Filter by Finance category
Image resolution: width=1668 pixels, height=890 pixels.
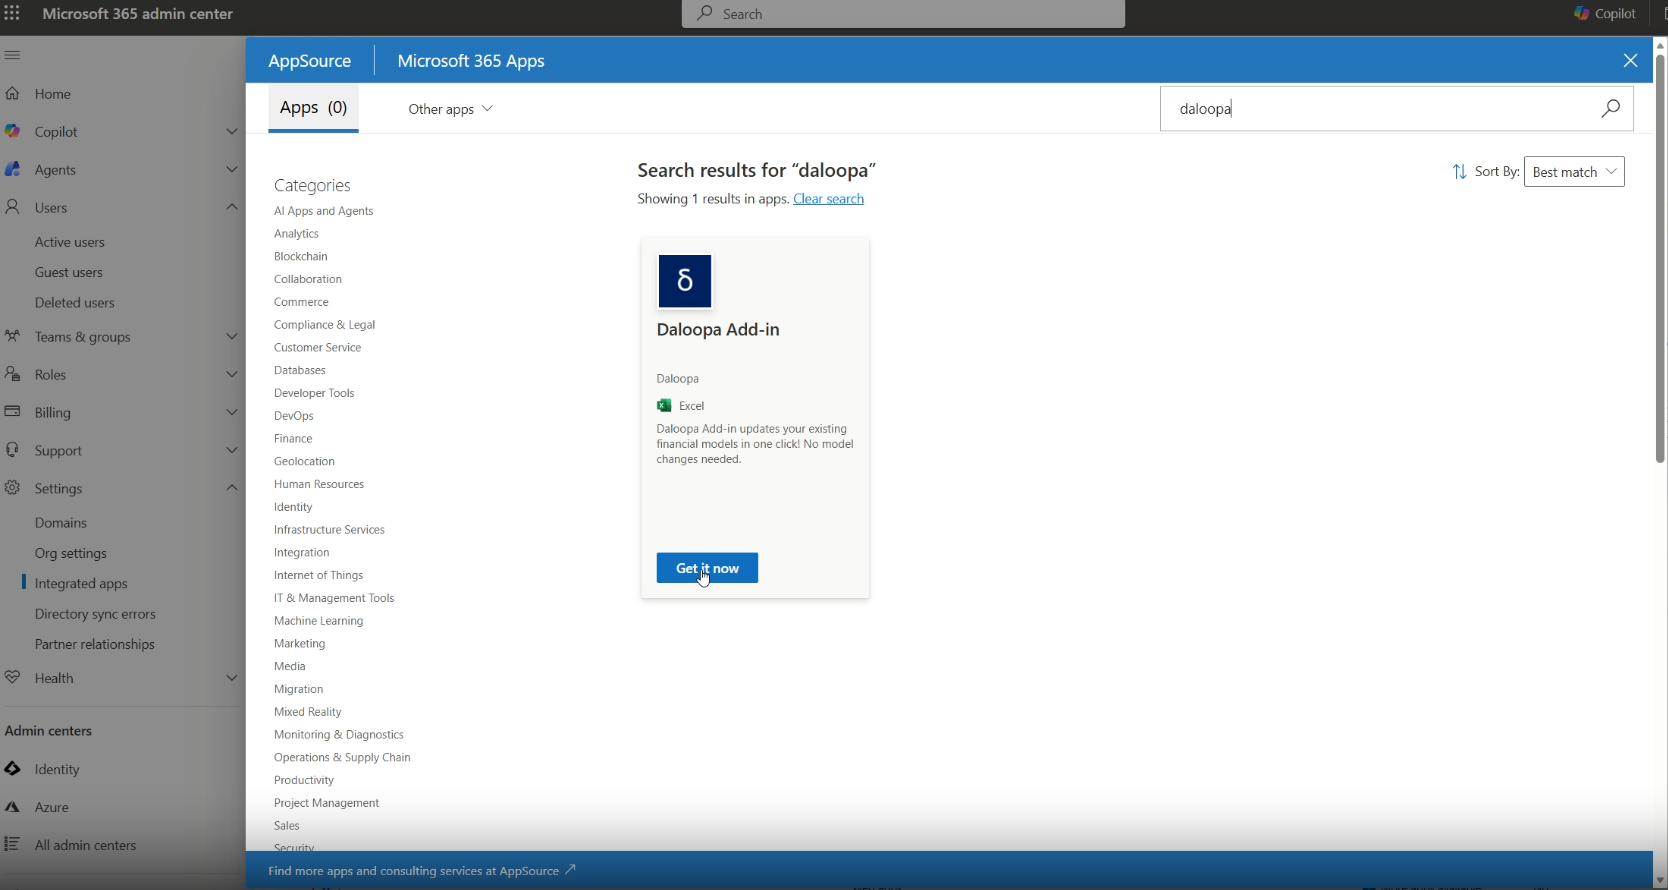(293, 439)
